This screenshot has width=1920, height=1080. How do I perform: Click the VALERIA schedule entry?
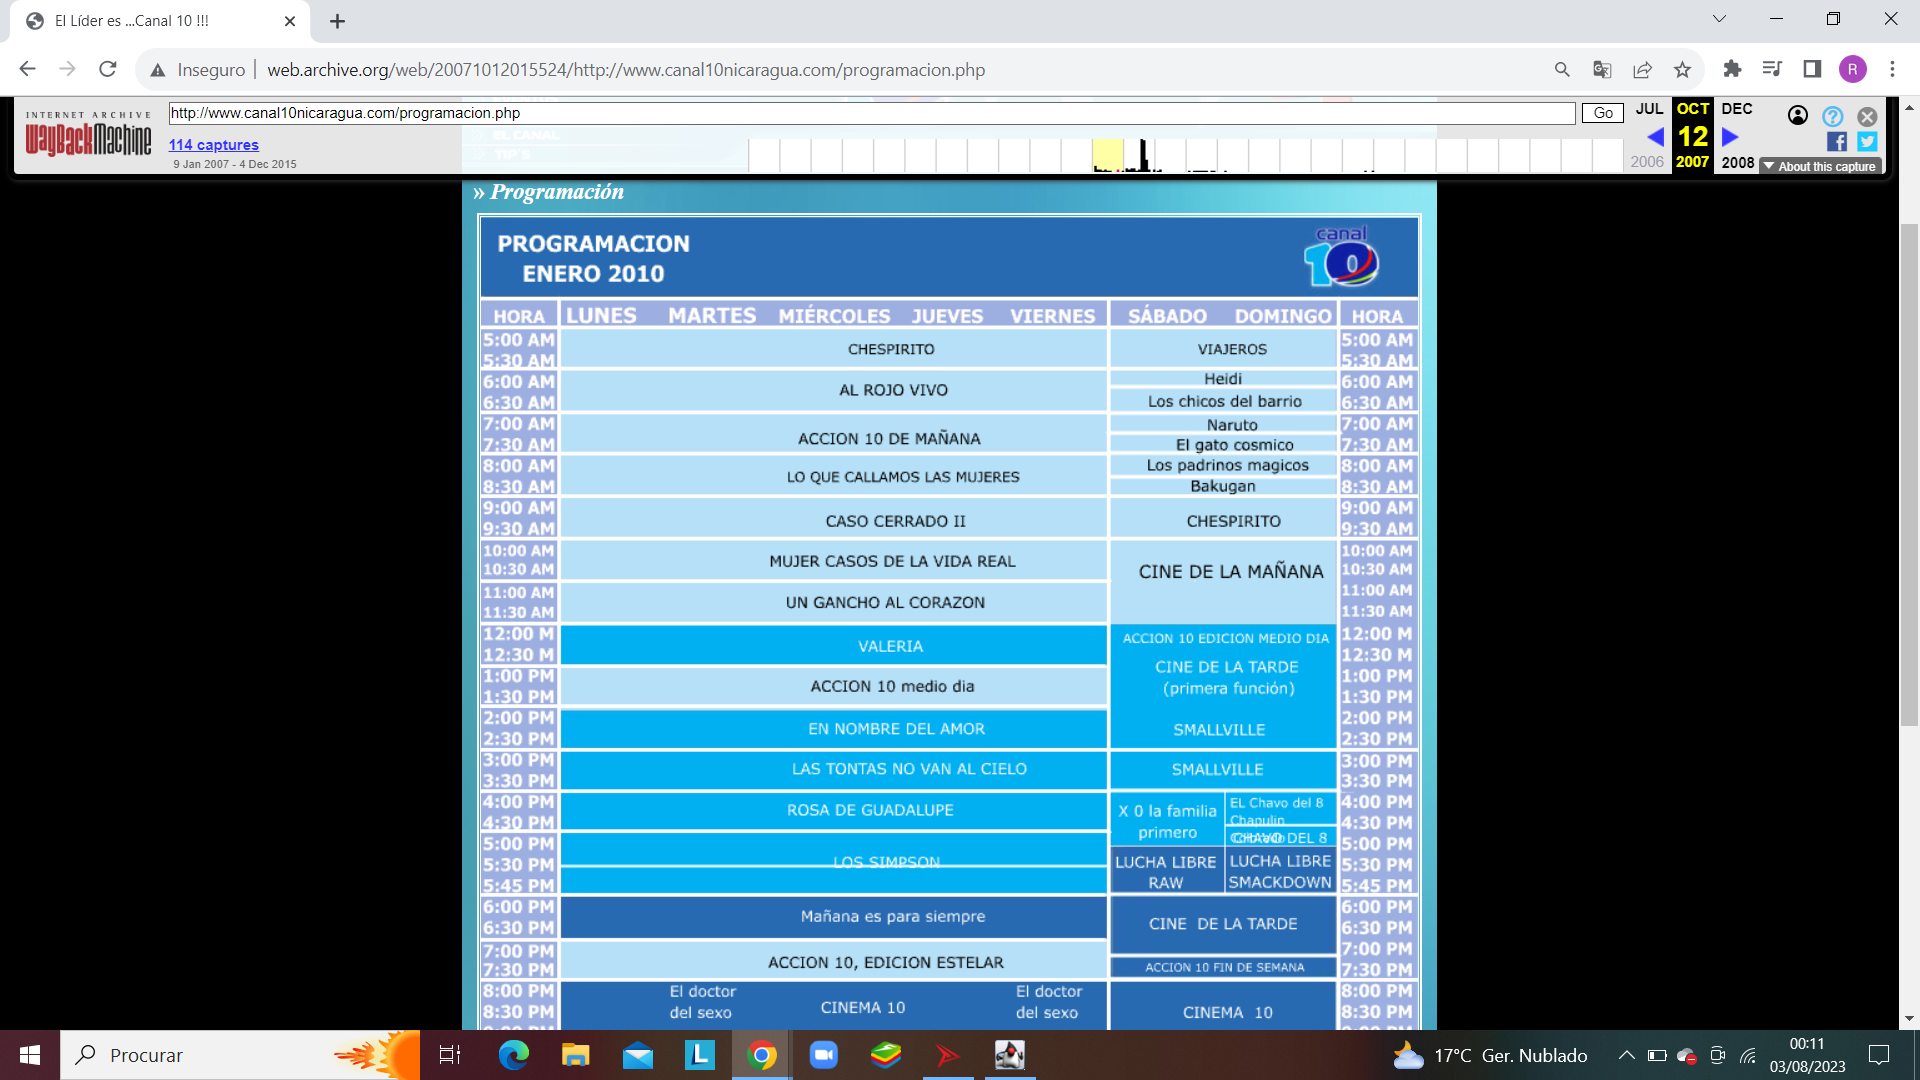tap(890, 646)
